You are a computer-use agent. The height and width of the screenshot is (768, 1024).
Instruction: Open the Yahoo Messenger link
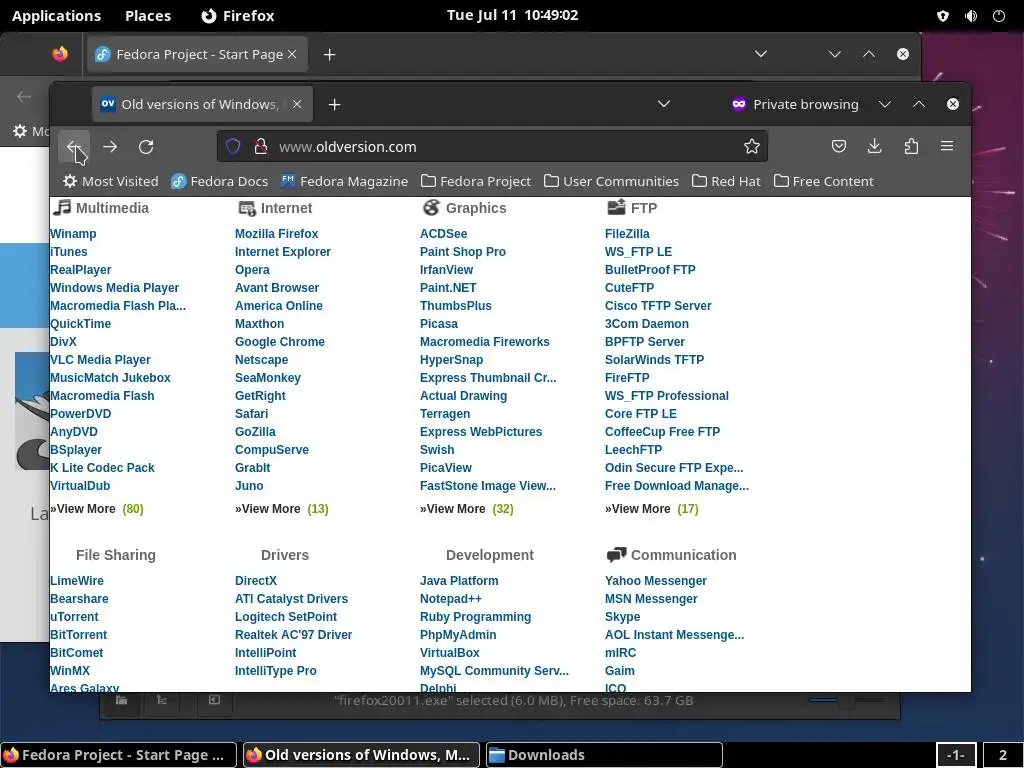pyautogui.click(x=656, y=581)
